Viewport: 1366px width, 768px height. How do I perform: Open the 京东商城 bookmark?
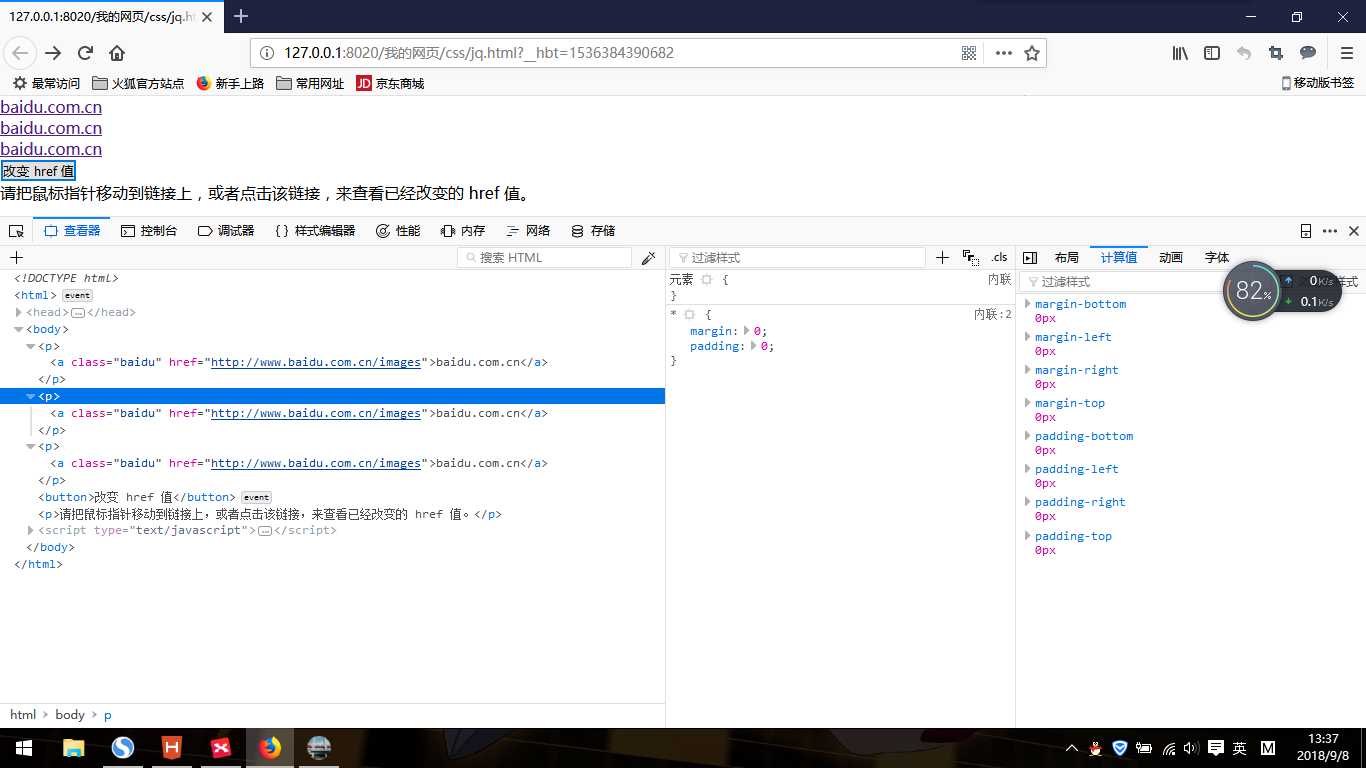(x=391, y=84)
